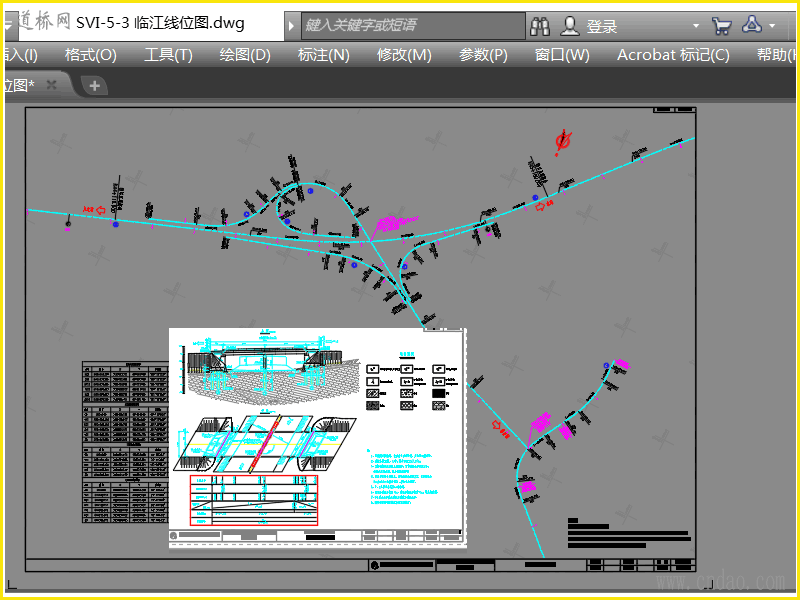Image resolution: width=800 pixels, height=600 pixels.
Task: Expand the arrow left of search box
Action: 291,26
